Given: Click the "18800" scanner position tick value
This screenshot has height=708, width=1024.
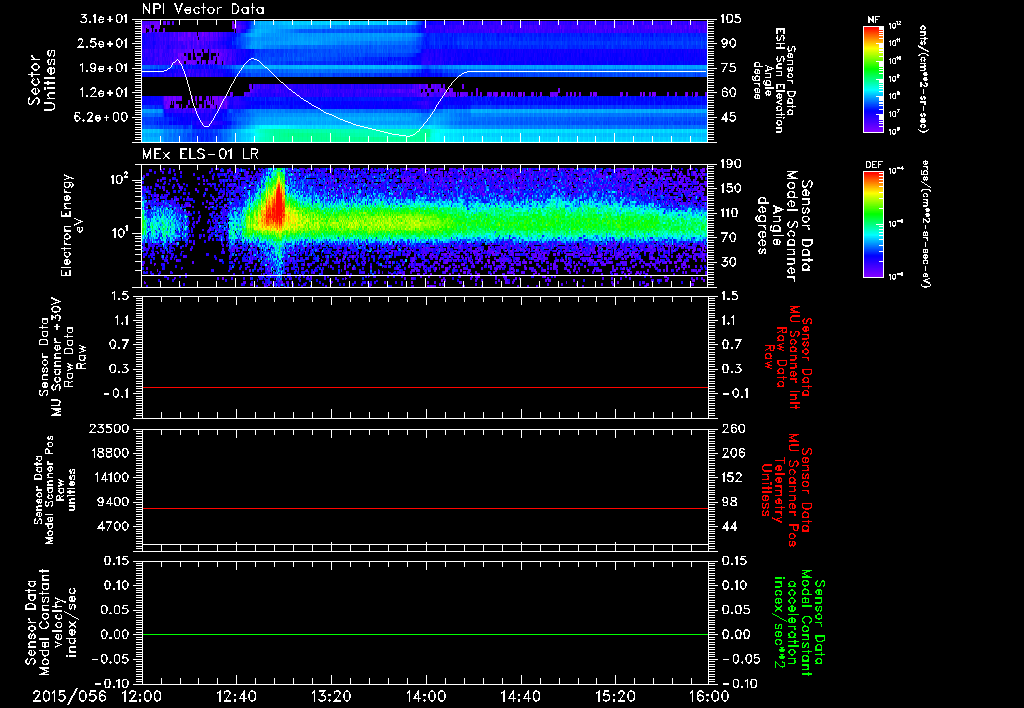Looking at the screenshot, I should [109, 453].
